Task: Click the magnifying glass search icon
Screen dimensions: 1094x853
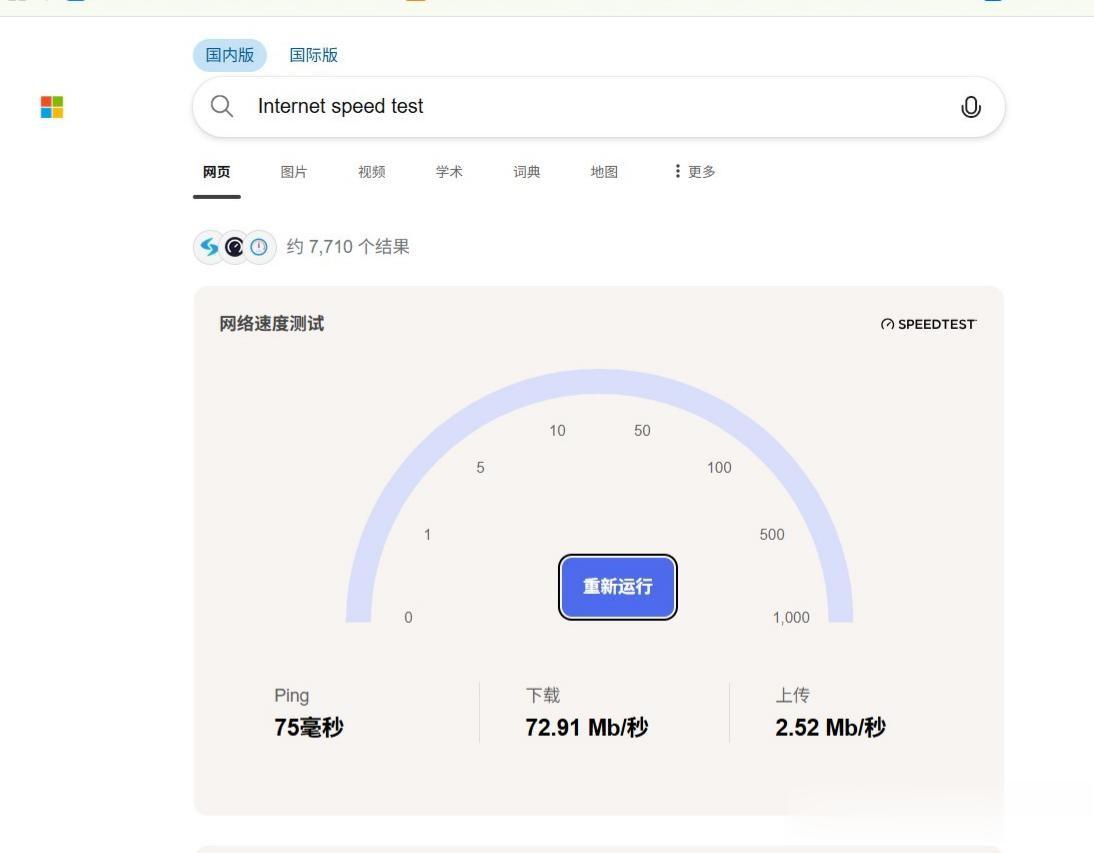Action: [222, 107]
